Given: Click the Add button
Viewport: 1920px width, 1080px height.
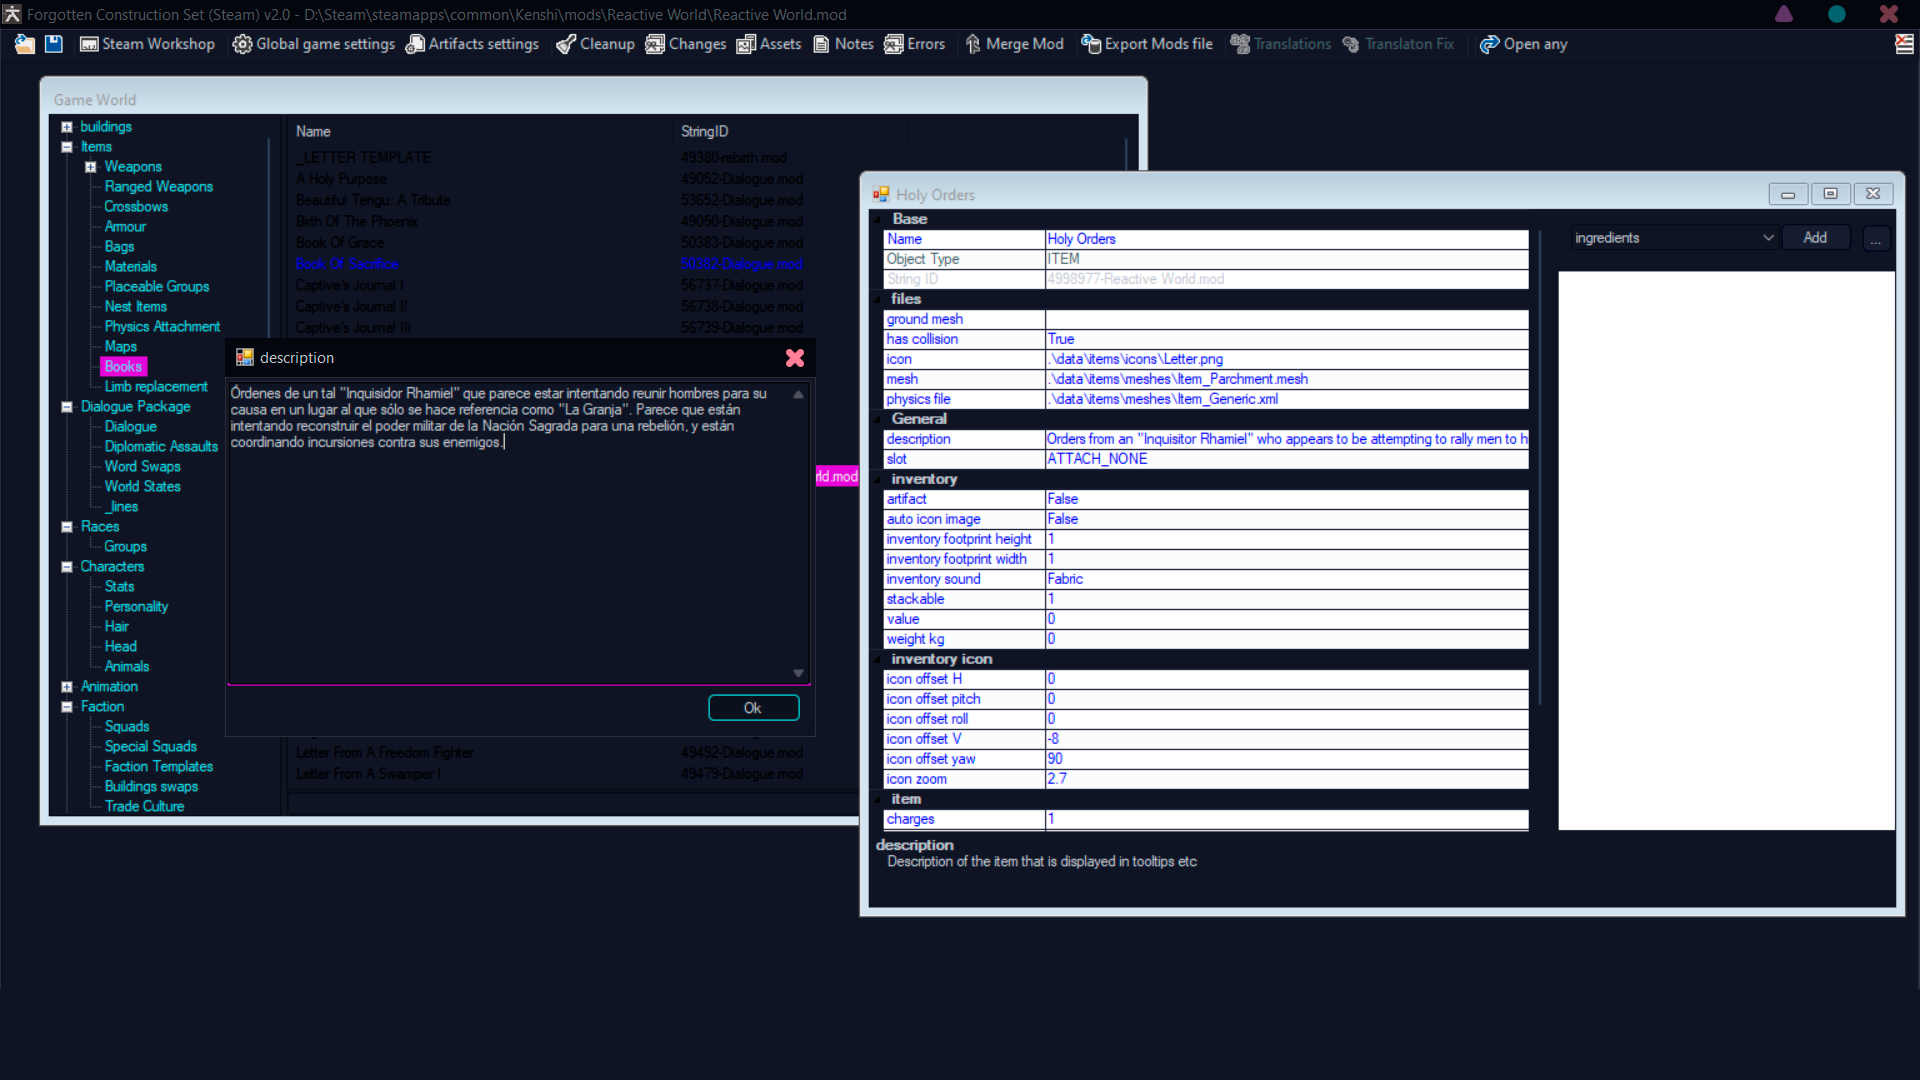Looking at the screenshot, I should (1815, 238).
